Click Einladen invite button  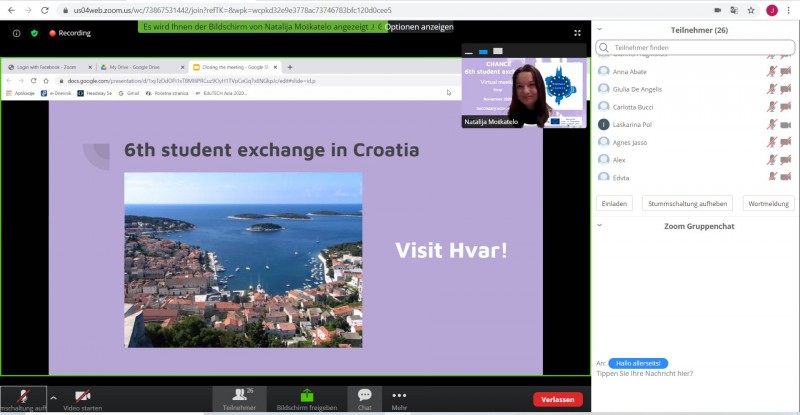coord(614,203)
